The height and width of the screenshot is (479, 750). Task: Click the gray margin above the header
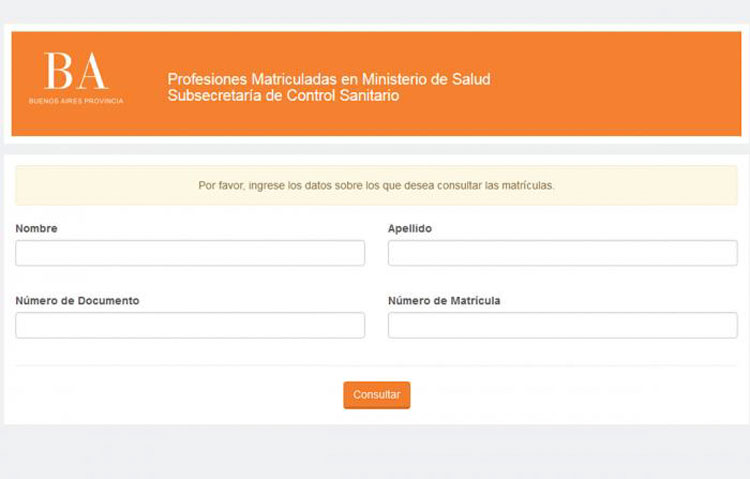[x=375, y=11]
